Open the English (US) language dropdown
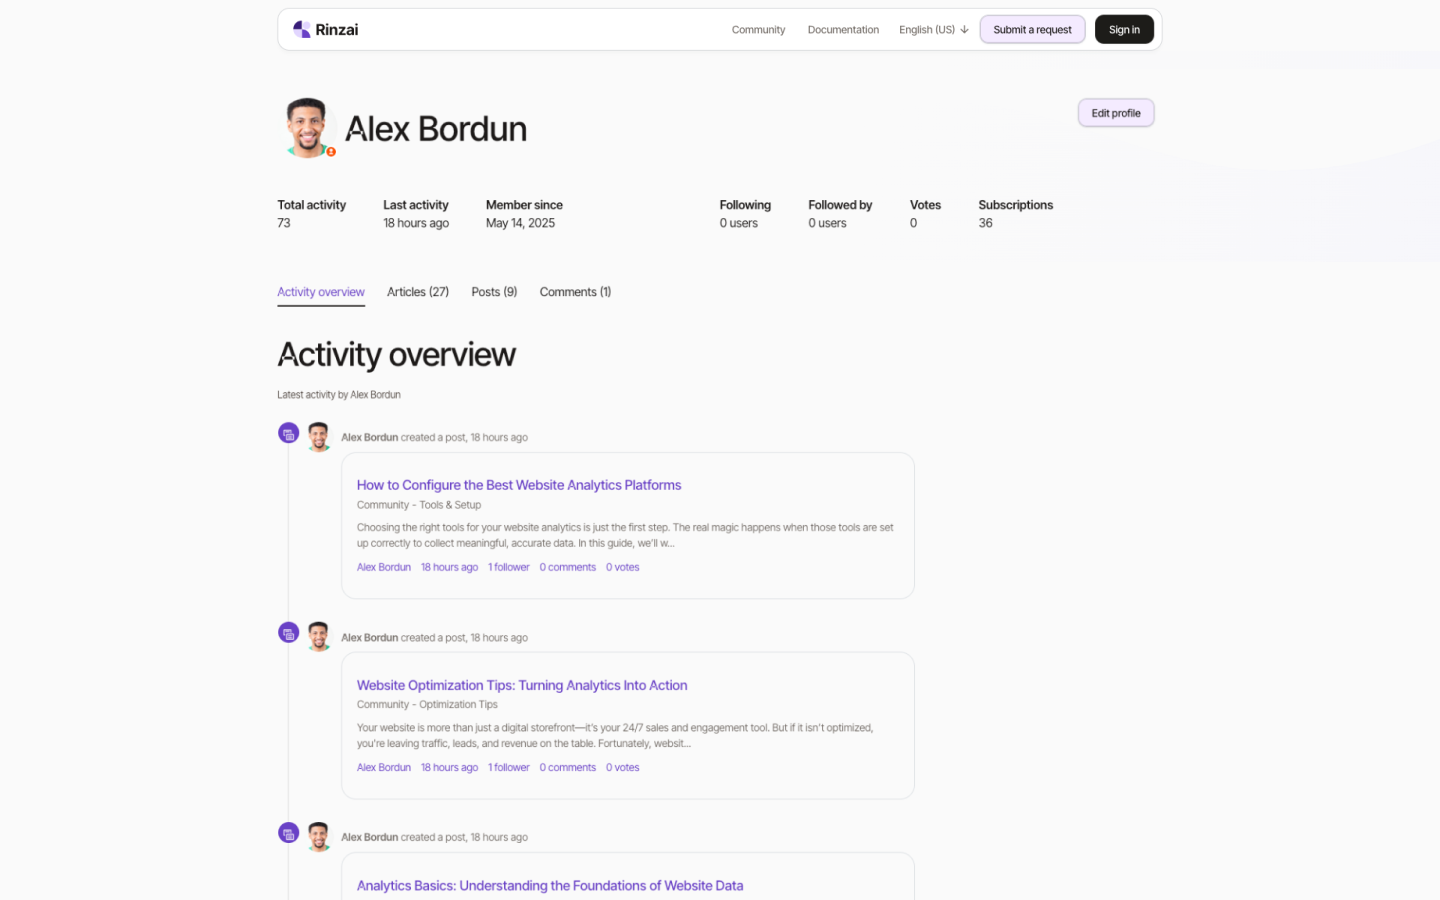This screenshot has height=900, width=1440. (x=933, y=30)
